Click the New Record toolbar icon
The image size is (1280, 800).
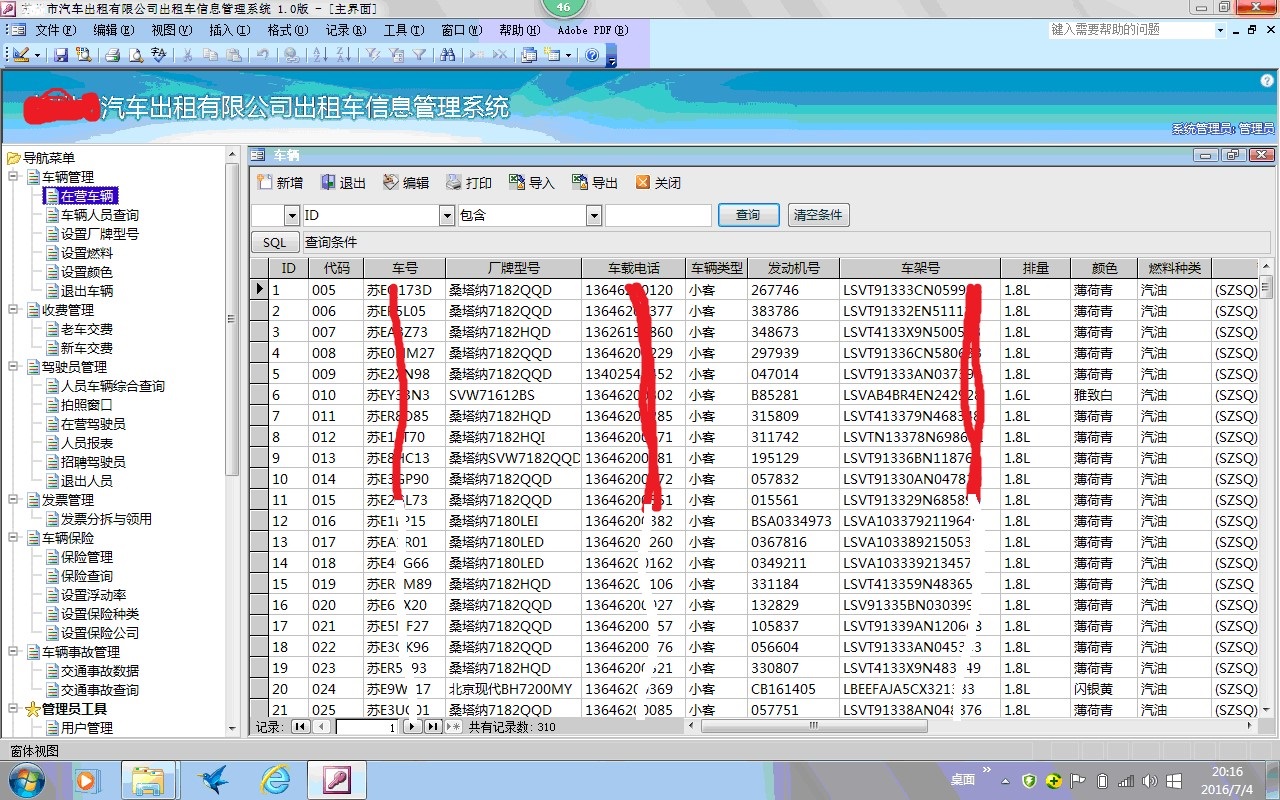tap(477, 55)
